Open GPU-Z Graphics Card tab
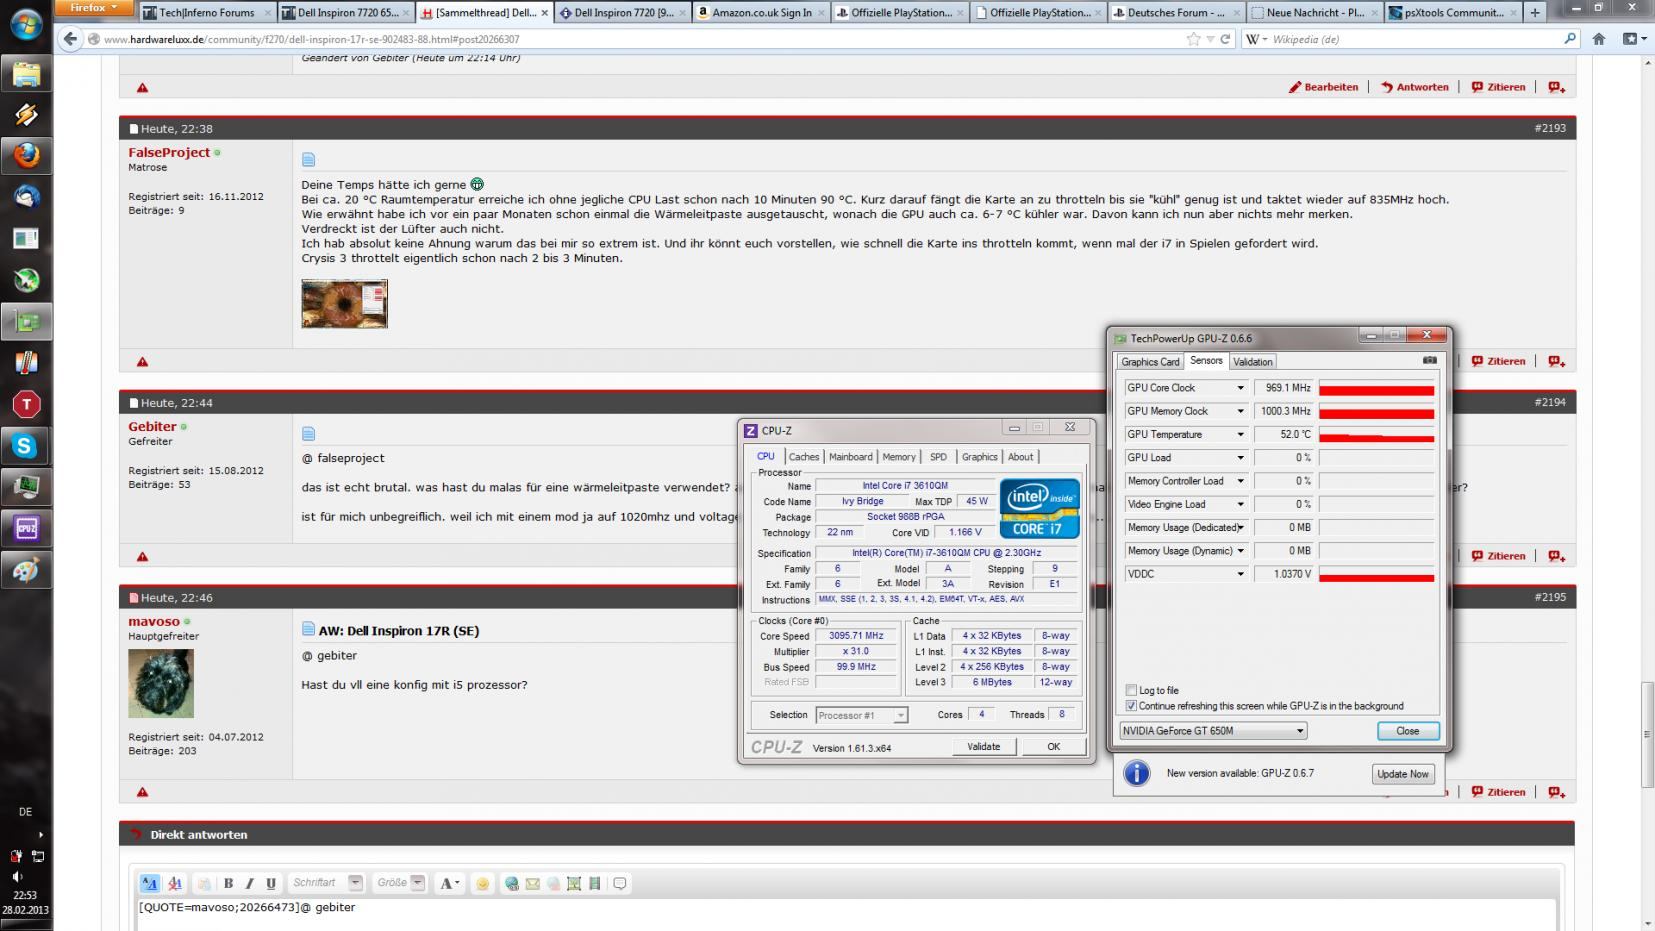 [1150, 362]
